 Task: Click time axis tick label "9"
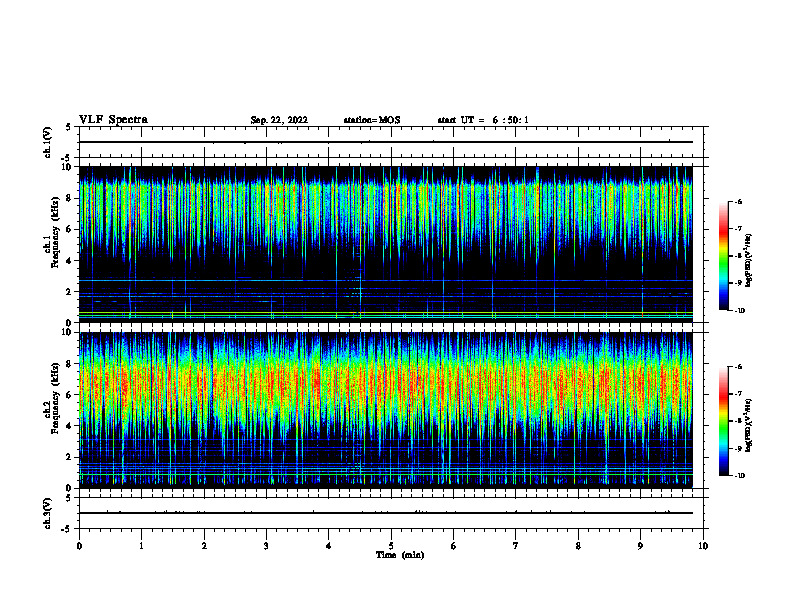point(640,546)
